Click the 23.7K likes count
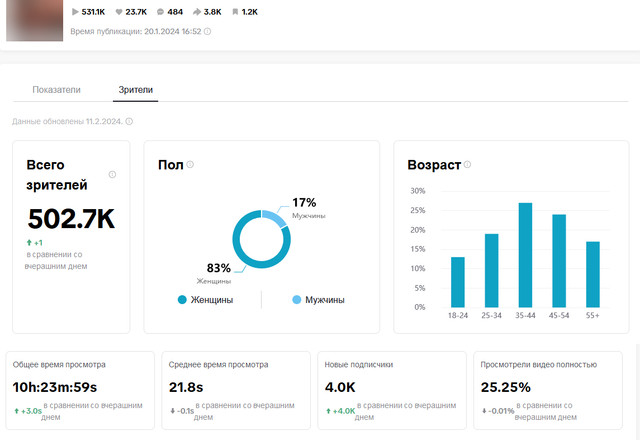This screenshot has width=640, height=440. (x=136, y=12)
